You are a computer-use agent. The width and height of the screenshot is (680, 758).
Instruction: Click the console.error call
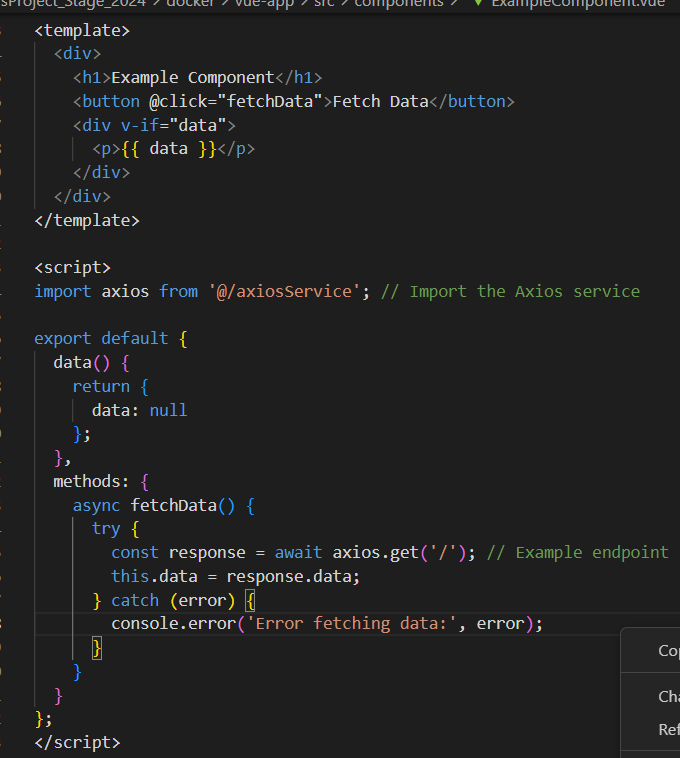(174, 624)
